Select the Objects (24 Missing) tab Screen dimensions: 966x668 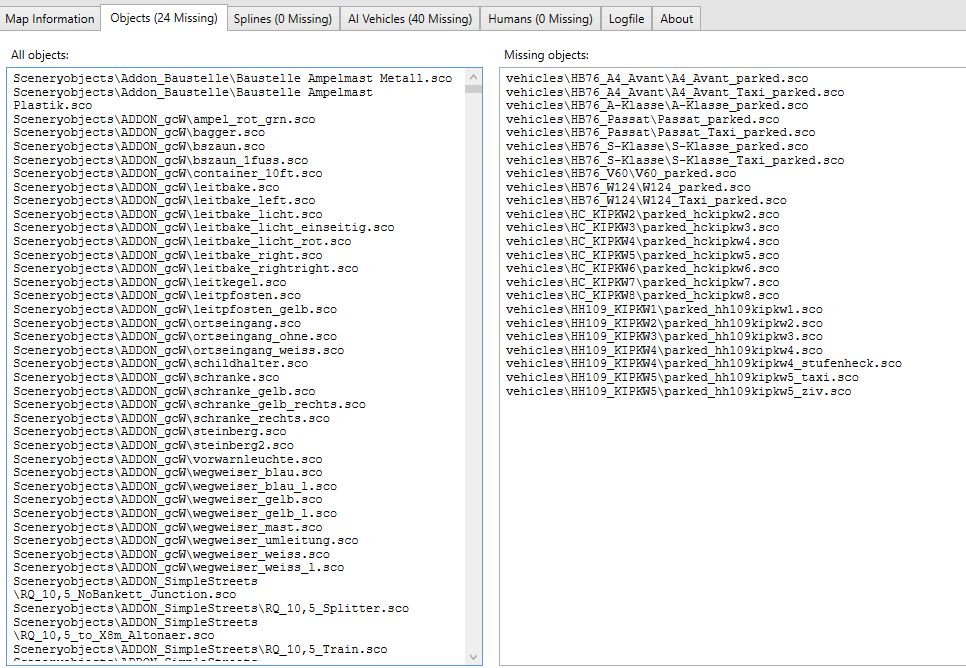click(164, 18)
